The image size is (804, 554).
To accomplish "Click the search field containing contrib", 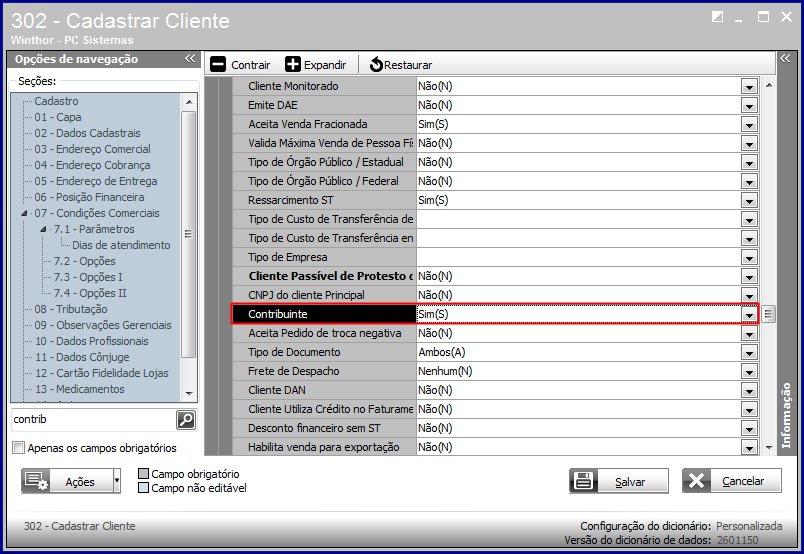I will point(93,420).
